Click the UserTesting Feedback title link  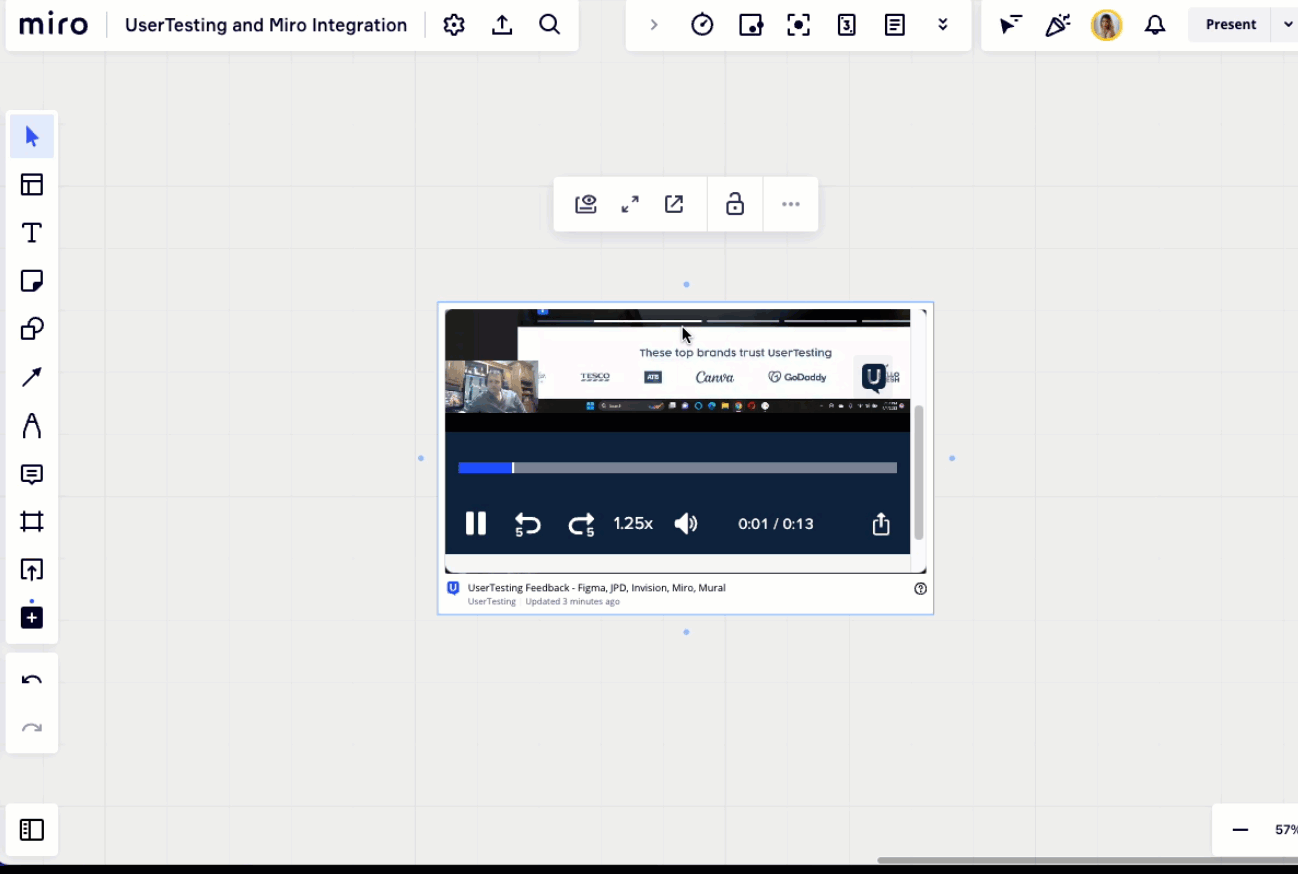597,588
